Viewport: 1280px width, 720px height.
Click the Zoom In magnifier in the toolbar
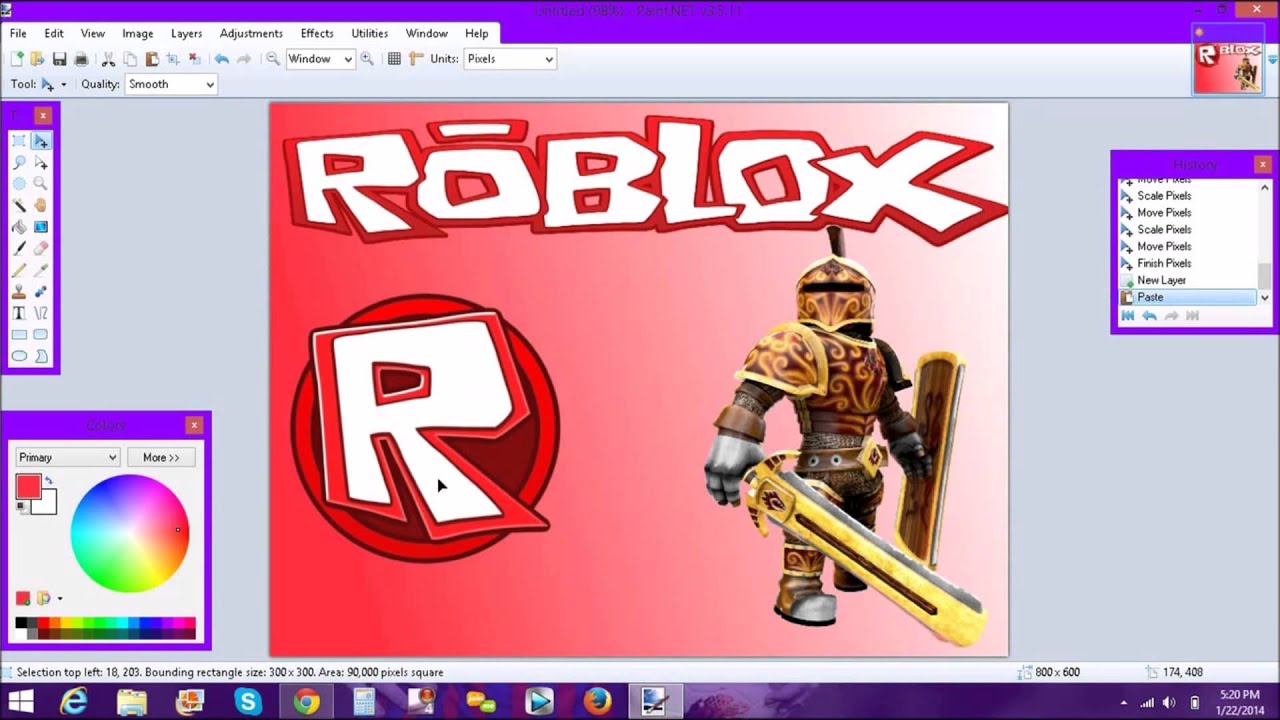coord(367,59)
